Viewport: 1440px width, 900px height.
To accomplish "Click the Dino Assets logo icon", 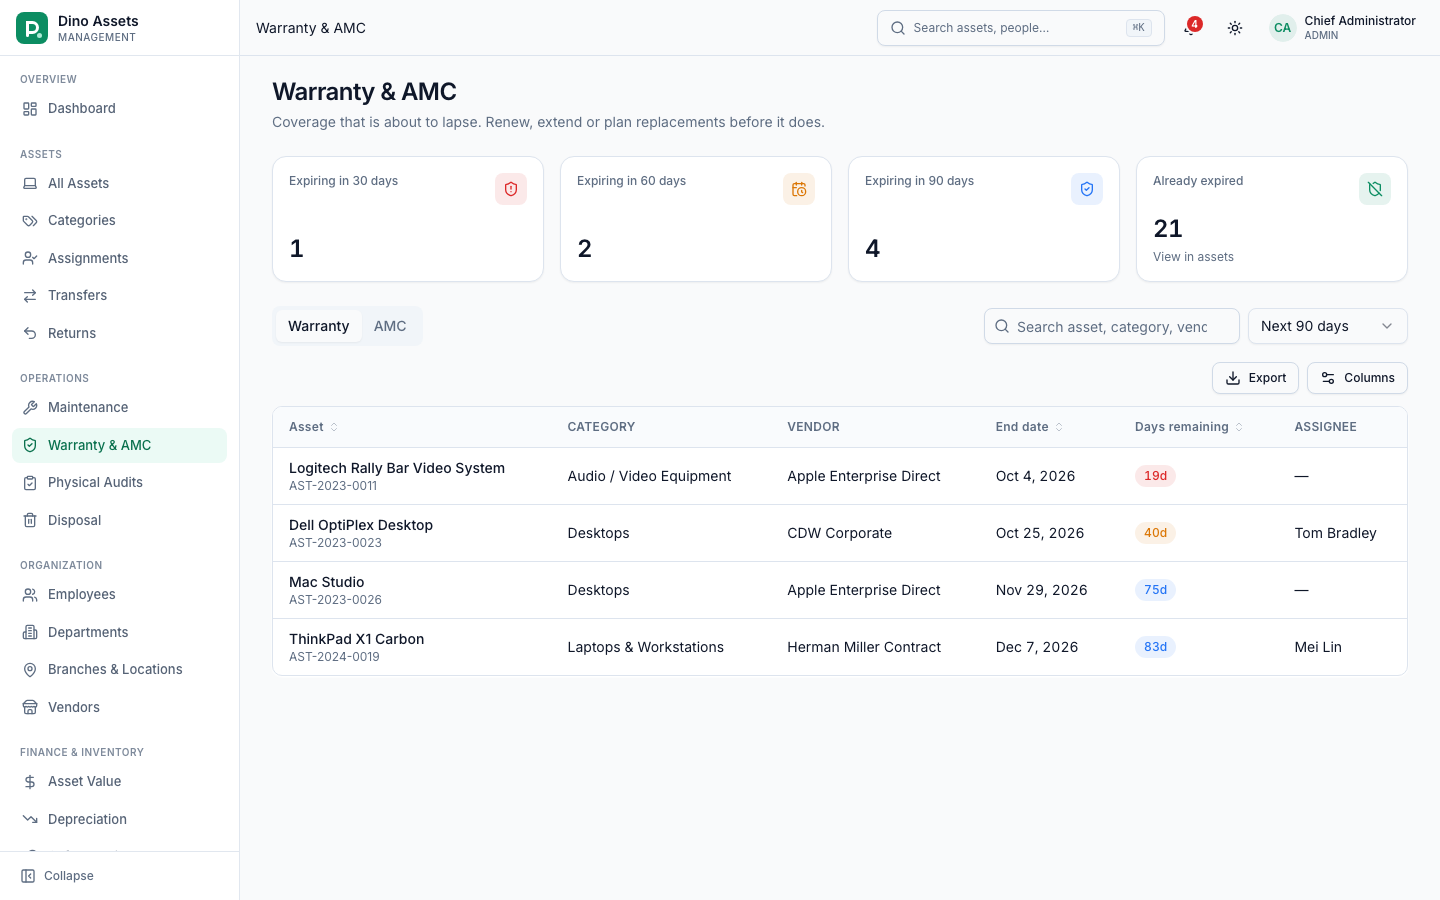I will 32,28.
